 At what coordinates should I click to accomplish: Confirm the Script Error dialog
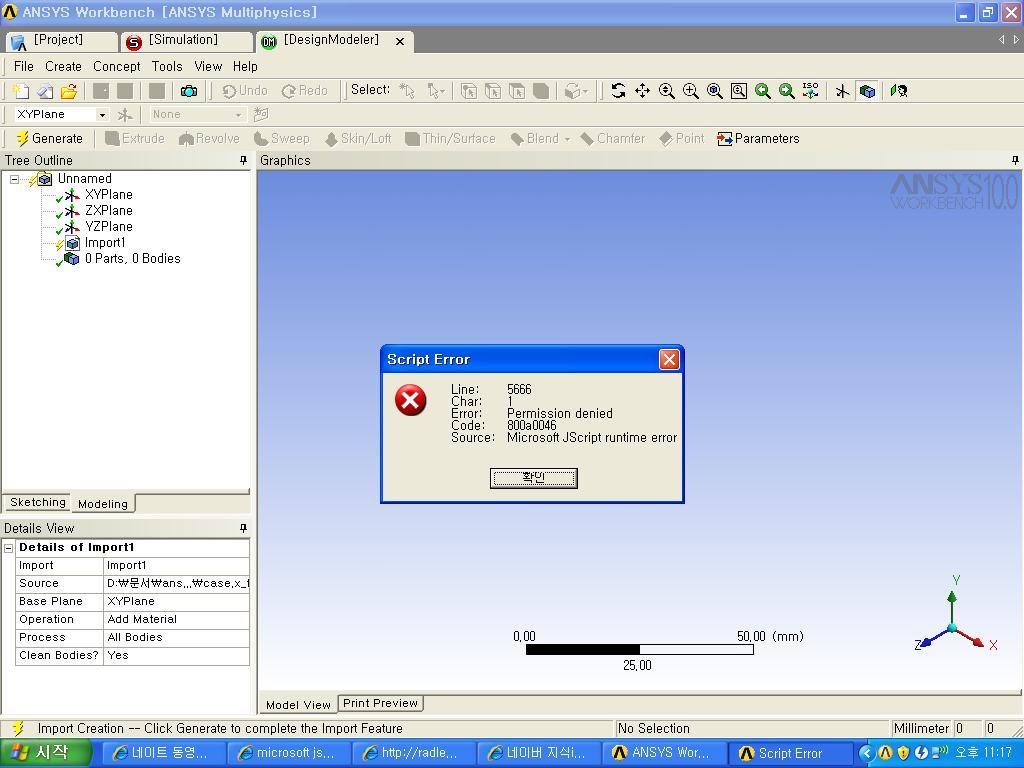pos(533,478)
